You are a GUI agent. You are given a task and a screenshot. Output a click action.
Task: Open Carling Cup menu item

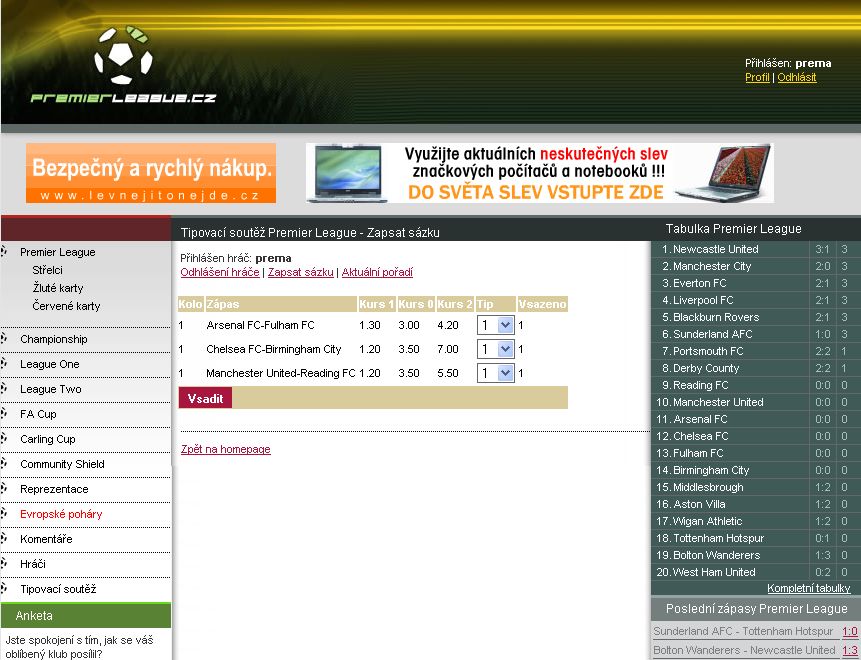pyautogui.click(x=48, y=439)
